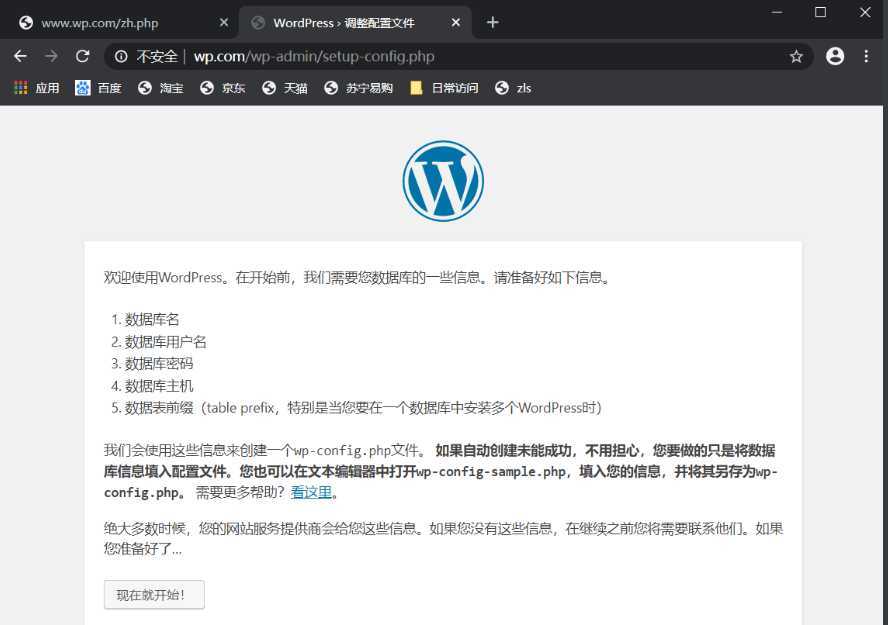
Task: Open the 京东 bookmark
Action: [x=223, y=88]
